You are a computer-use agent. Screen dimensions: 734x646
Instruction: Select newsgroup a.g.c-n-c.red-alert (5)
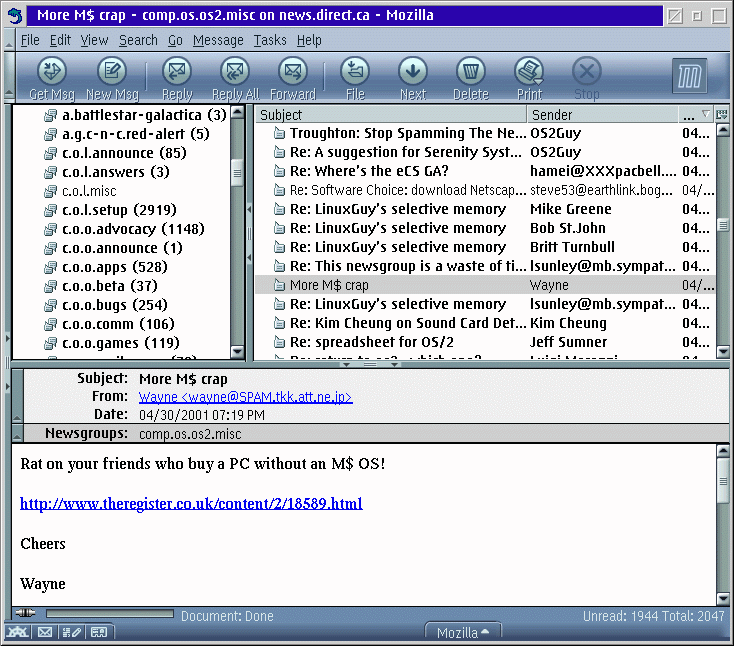click(136, 134)
